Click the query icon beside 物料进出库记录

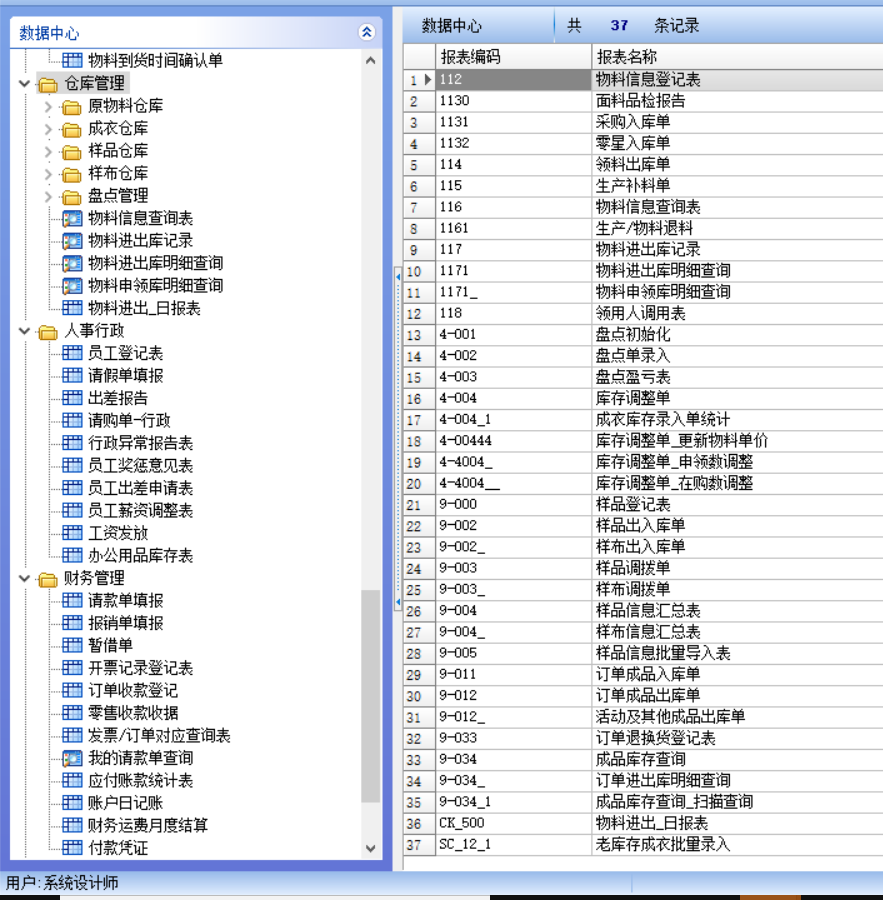pyautogui.click(x=72, y=240)
